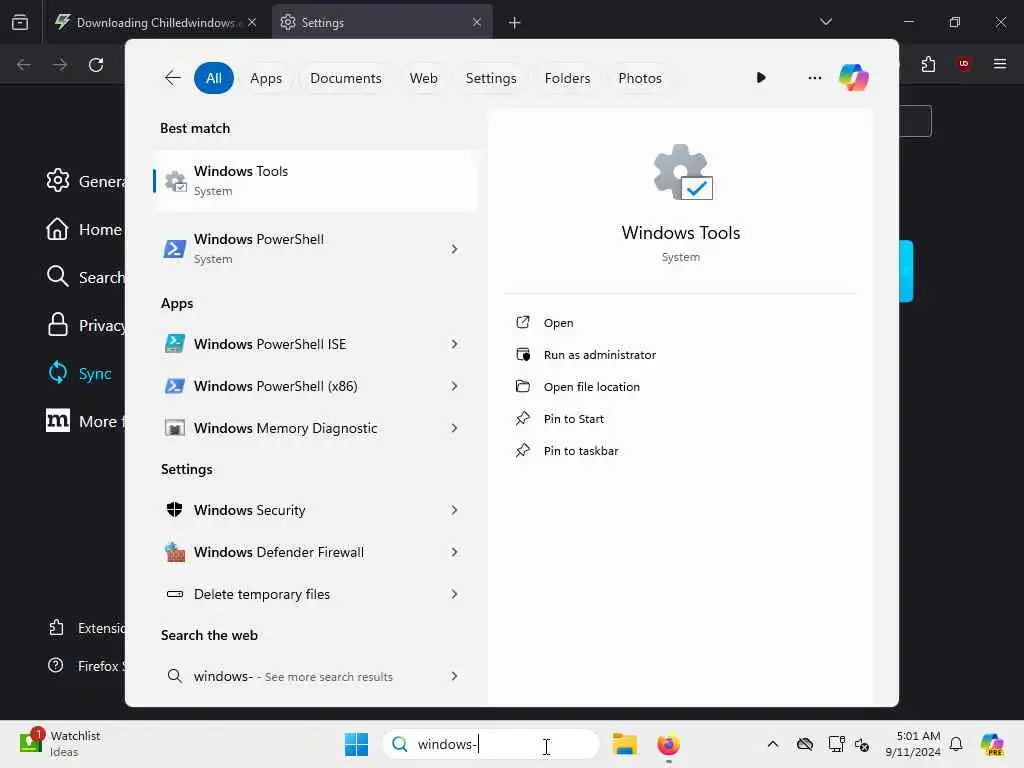Click the large Windows Tools preview icon
Screen dimensions: 1024x768
click(682, 172)
